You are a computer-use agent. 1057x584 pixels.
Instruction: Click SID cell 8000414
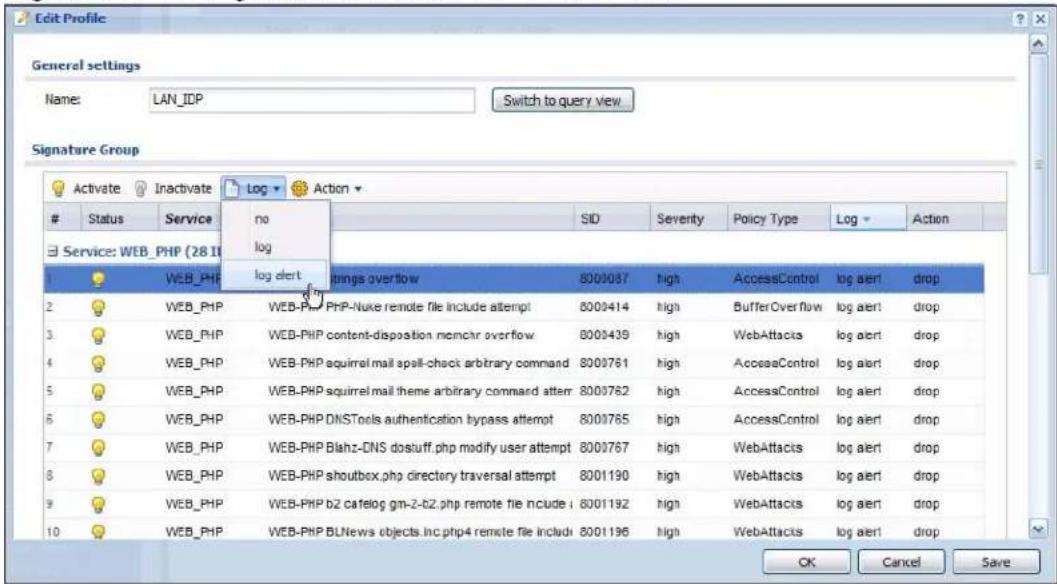604,308
